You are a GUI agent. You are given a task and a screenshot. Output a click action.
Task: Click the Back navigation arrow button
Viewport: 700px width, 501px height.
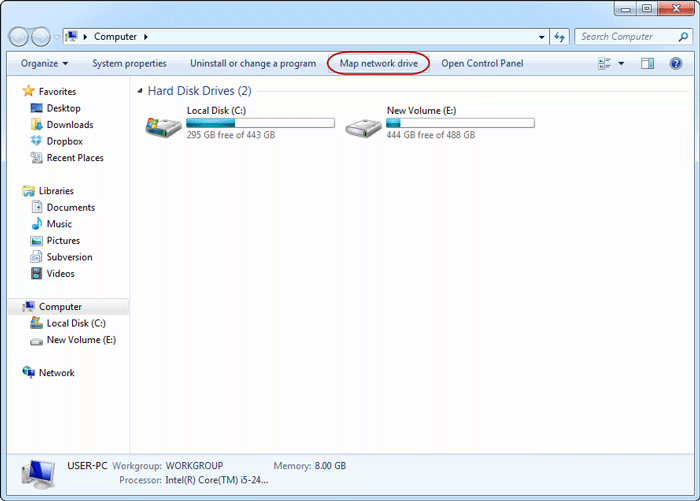(x=19, y=37)
